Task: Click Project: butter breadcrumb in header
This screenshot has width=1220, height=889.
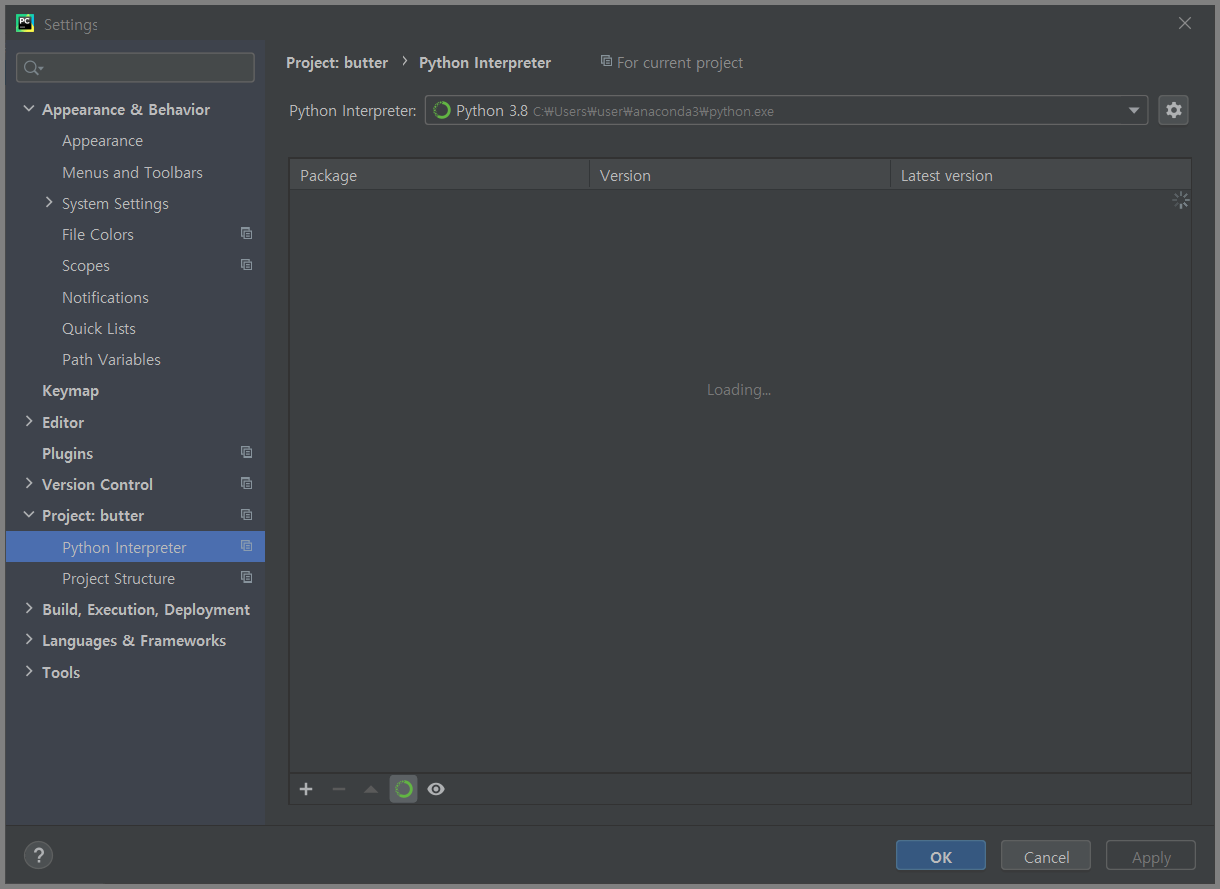Action: (x=337, y=62)
